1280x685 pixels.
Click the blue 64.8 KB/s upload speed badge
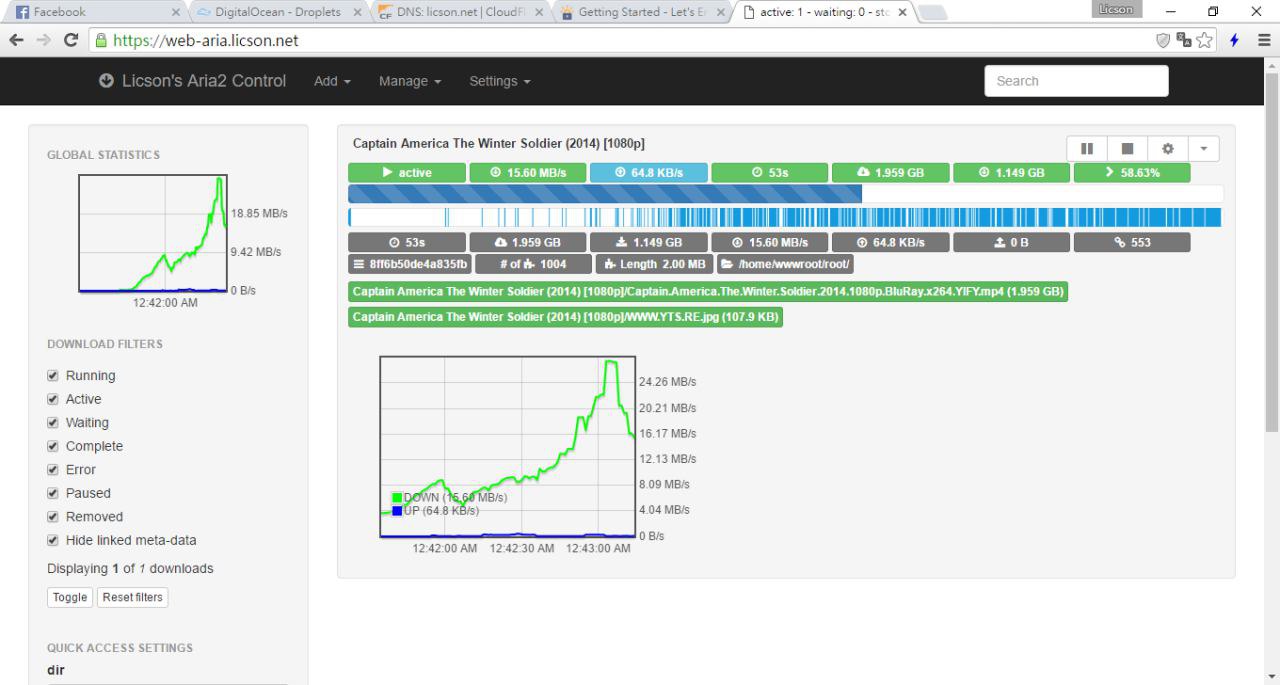coord(649,173)
